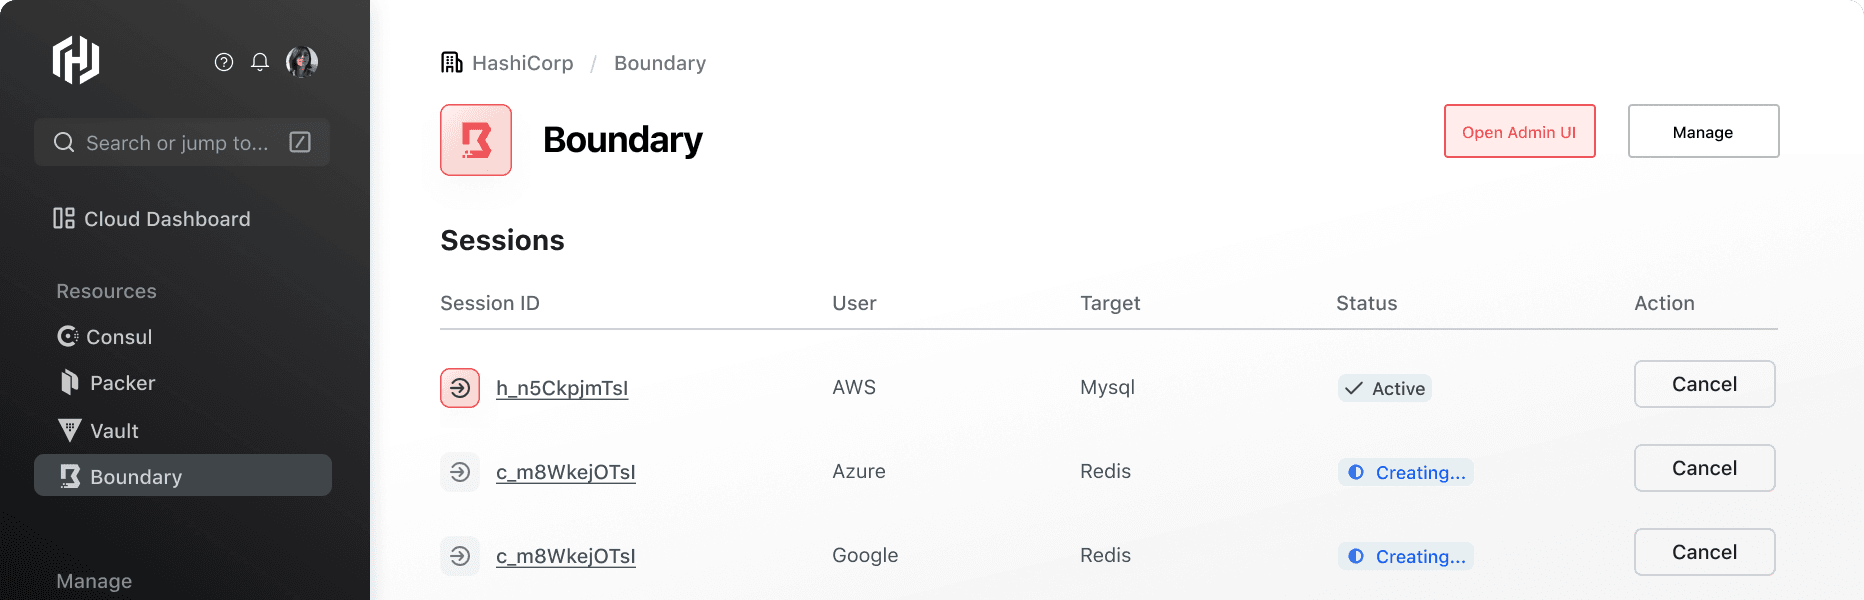Image resolution: width=1864 pixels, height=600 pixels.
Task: Cancel the active AWS Mysql session
Action: coord(1704,384)
